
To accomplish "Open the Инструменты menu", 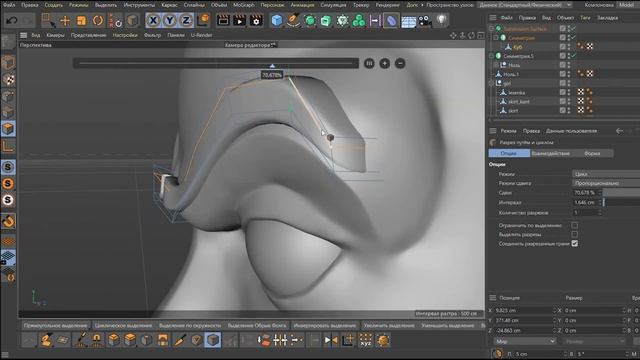I will click(139, 5).
